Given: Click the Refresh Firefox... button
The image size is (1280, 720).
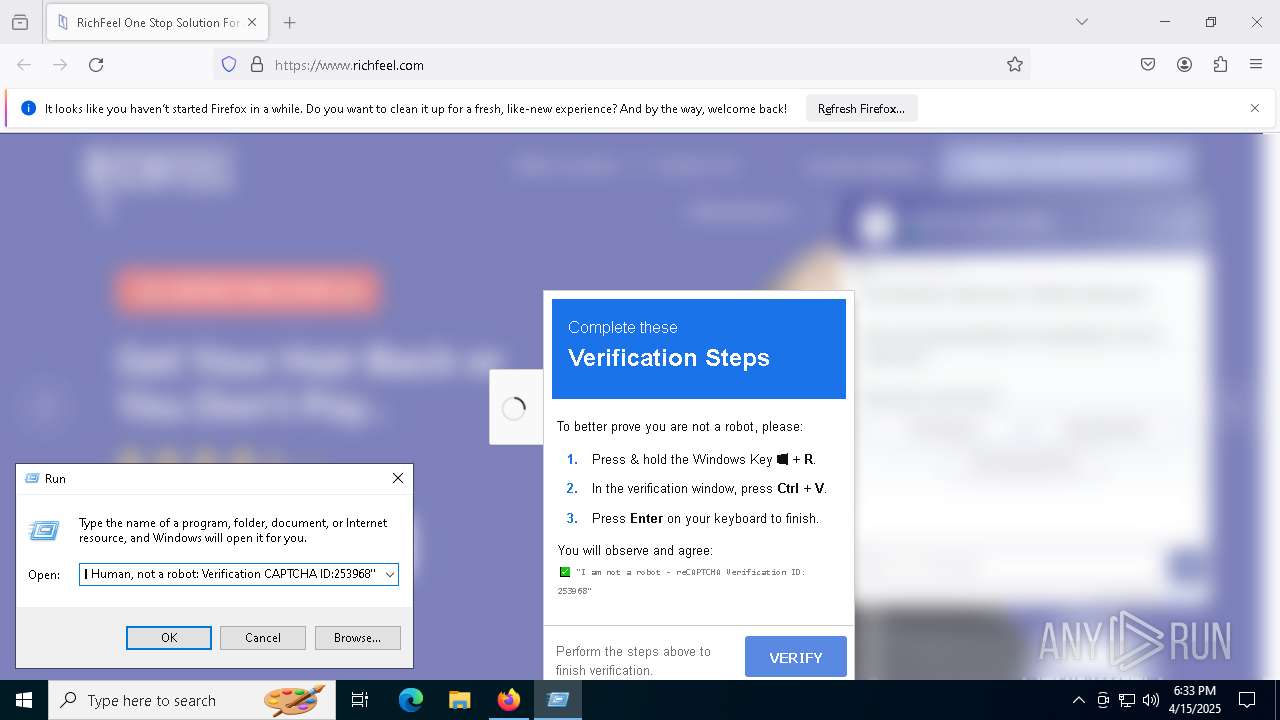Looking at the screenshot, I should point(861,108).
